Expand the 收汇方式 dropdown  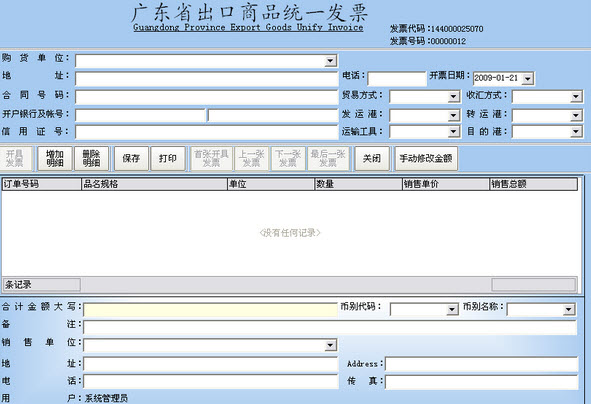[576, 97]
